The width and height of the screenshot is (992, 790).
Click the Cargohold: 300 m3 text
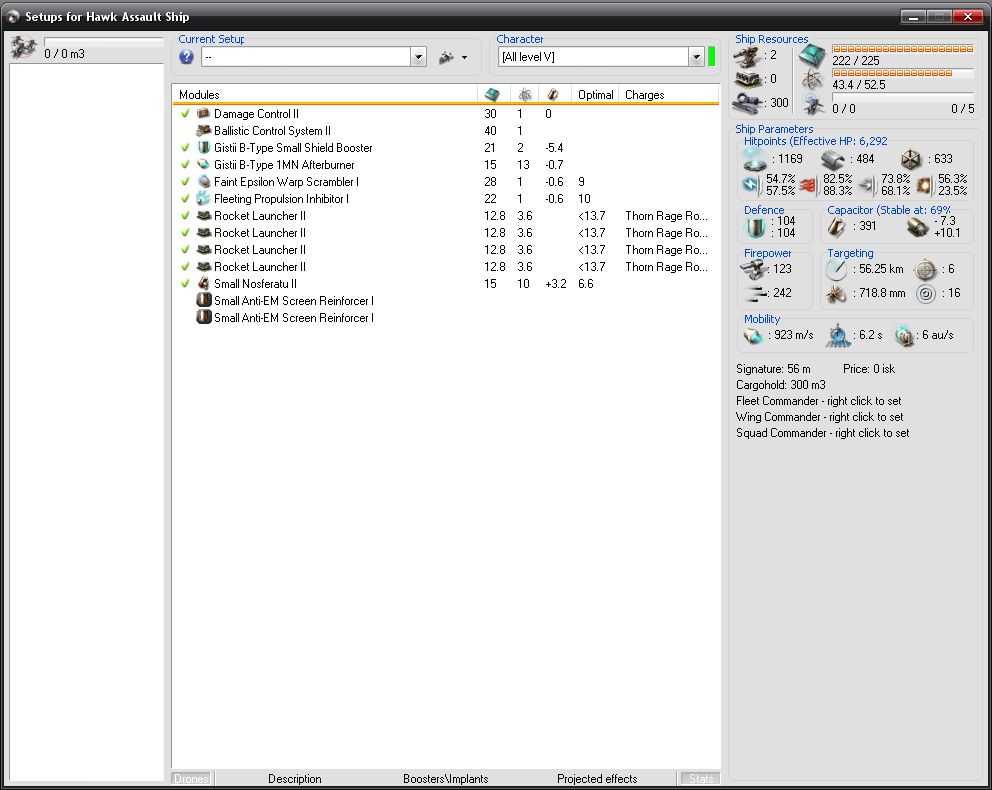point(781,385)
